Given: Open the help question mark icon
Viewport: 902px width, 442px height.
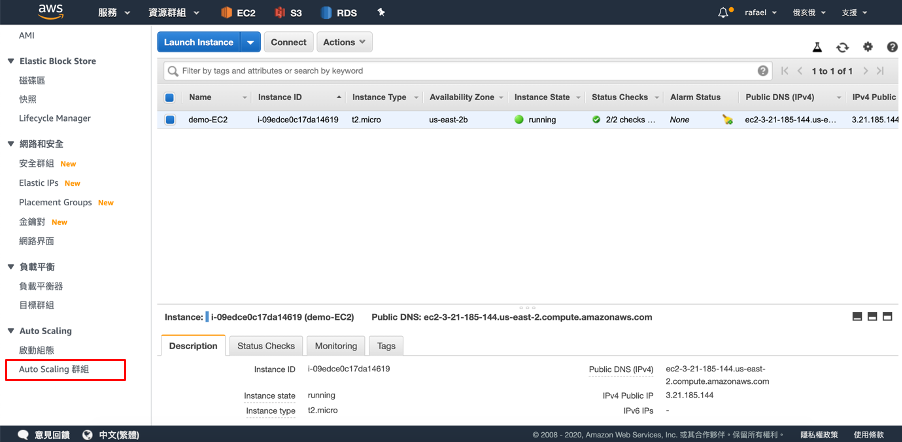Looking at the screenshot, I should pos(892,47).
